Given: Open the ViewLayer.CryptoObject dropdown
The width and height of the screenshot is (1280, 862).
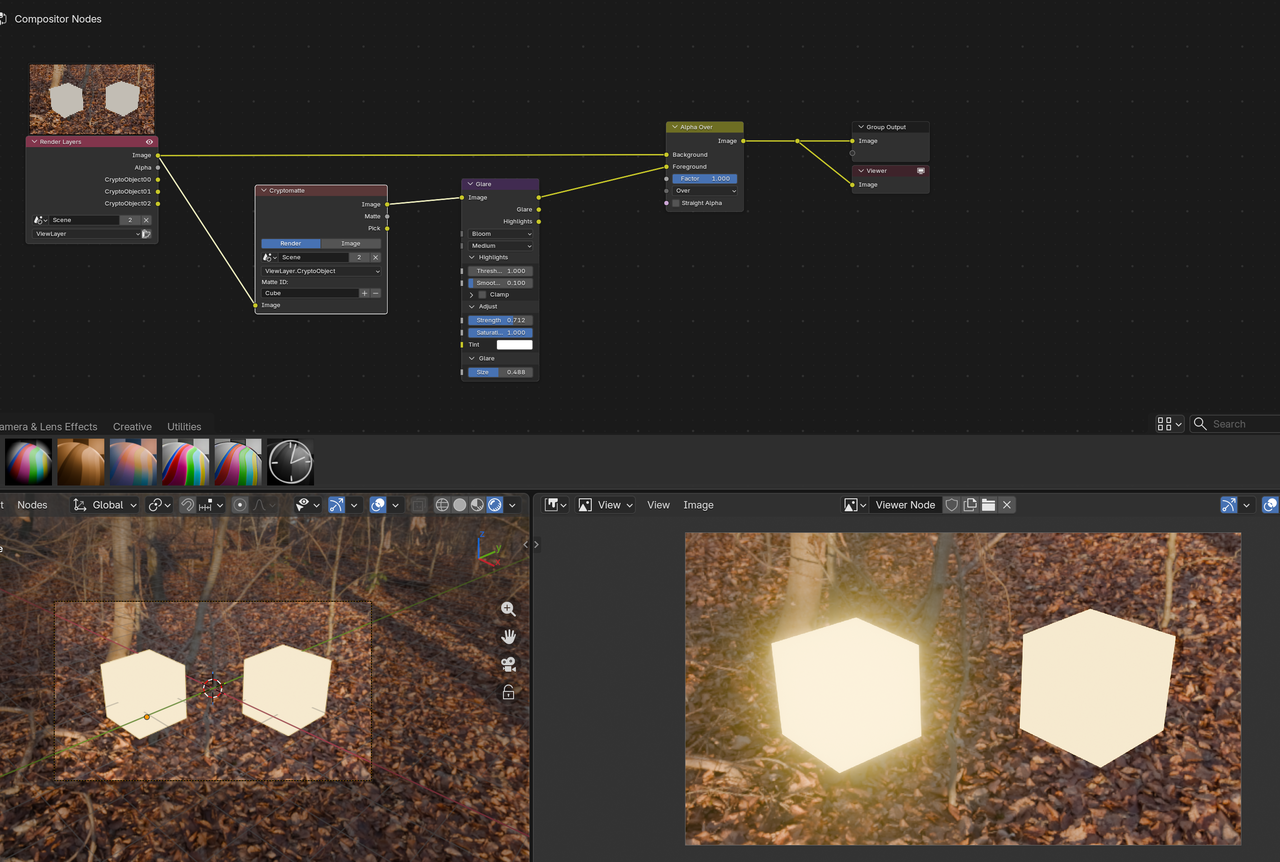Looking at the screenshot, I should pyautogui.click(x=321, y=271).
